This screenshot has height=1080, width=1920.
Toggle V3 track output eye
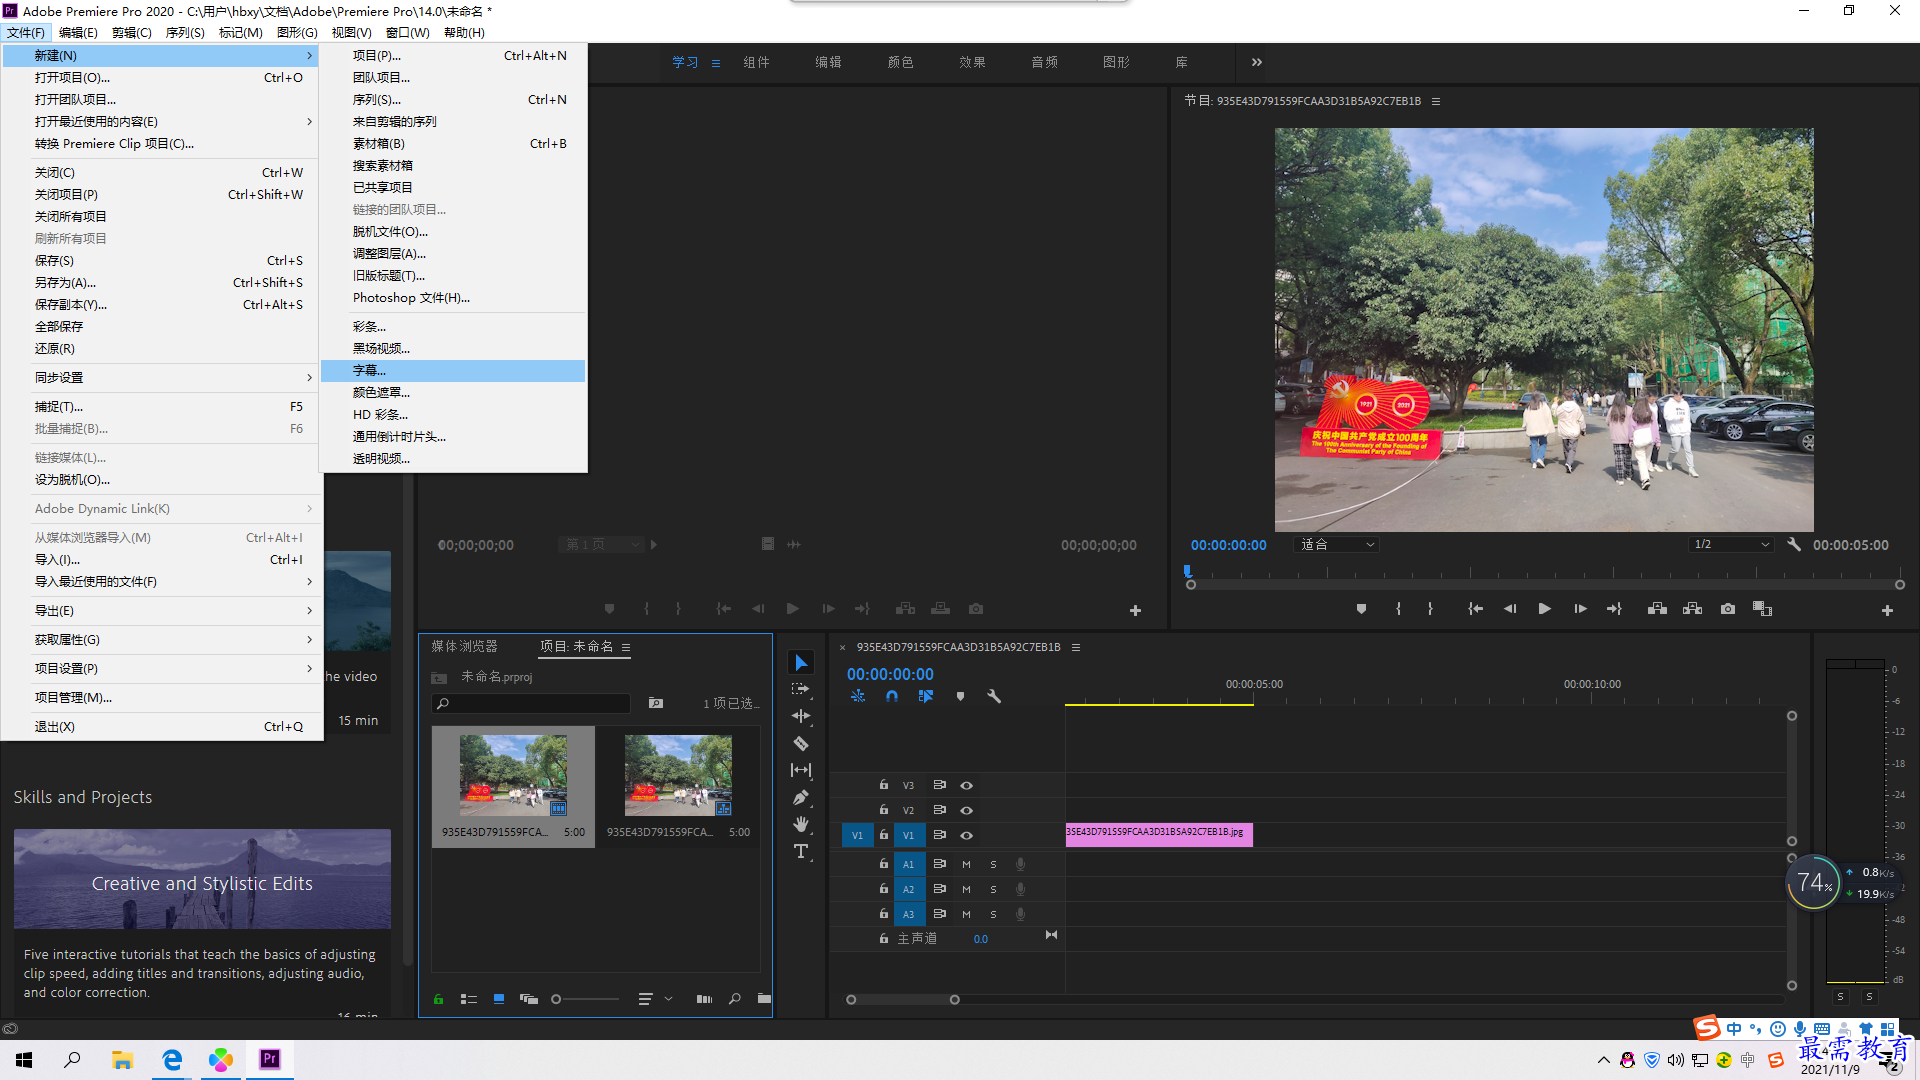(x=966, y=786)
